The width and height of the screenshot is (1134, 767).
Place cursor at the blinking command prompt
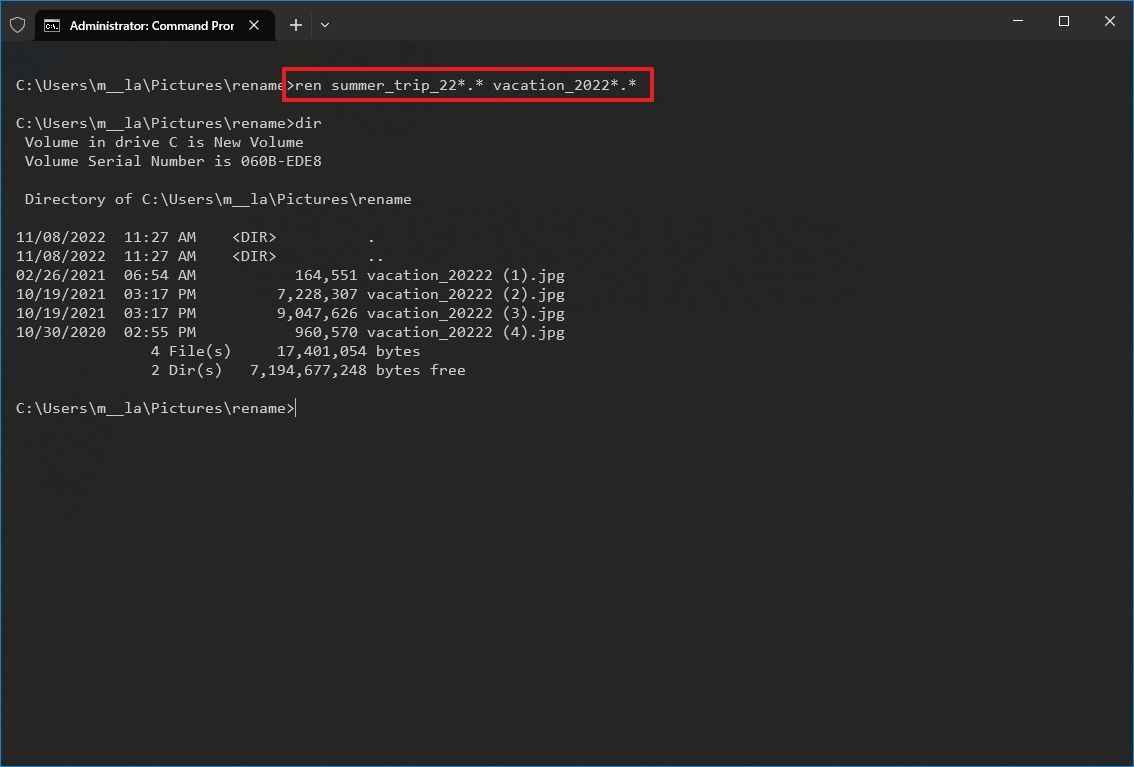coord(293,407)
